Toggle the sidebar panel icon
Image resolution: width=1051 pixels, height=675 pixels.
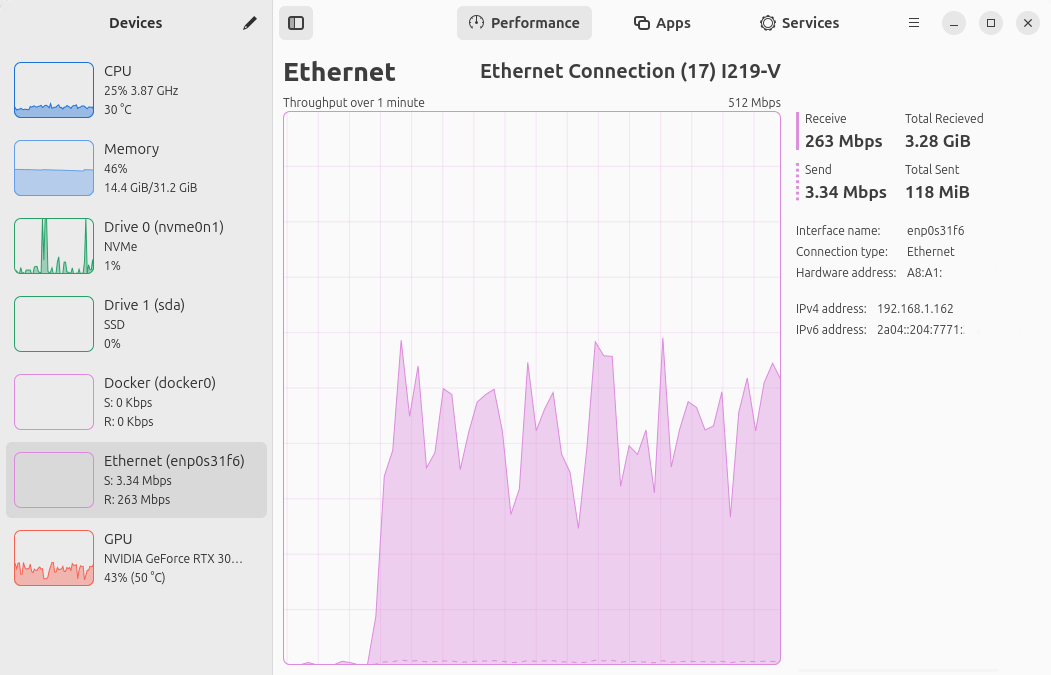point(296,23)
